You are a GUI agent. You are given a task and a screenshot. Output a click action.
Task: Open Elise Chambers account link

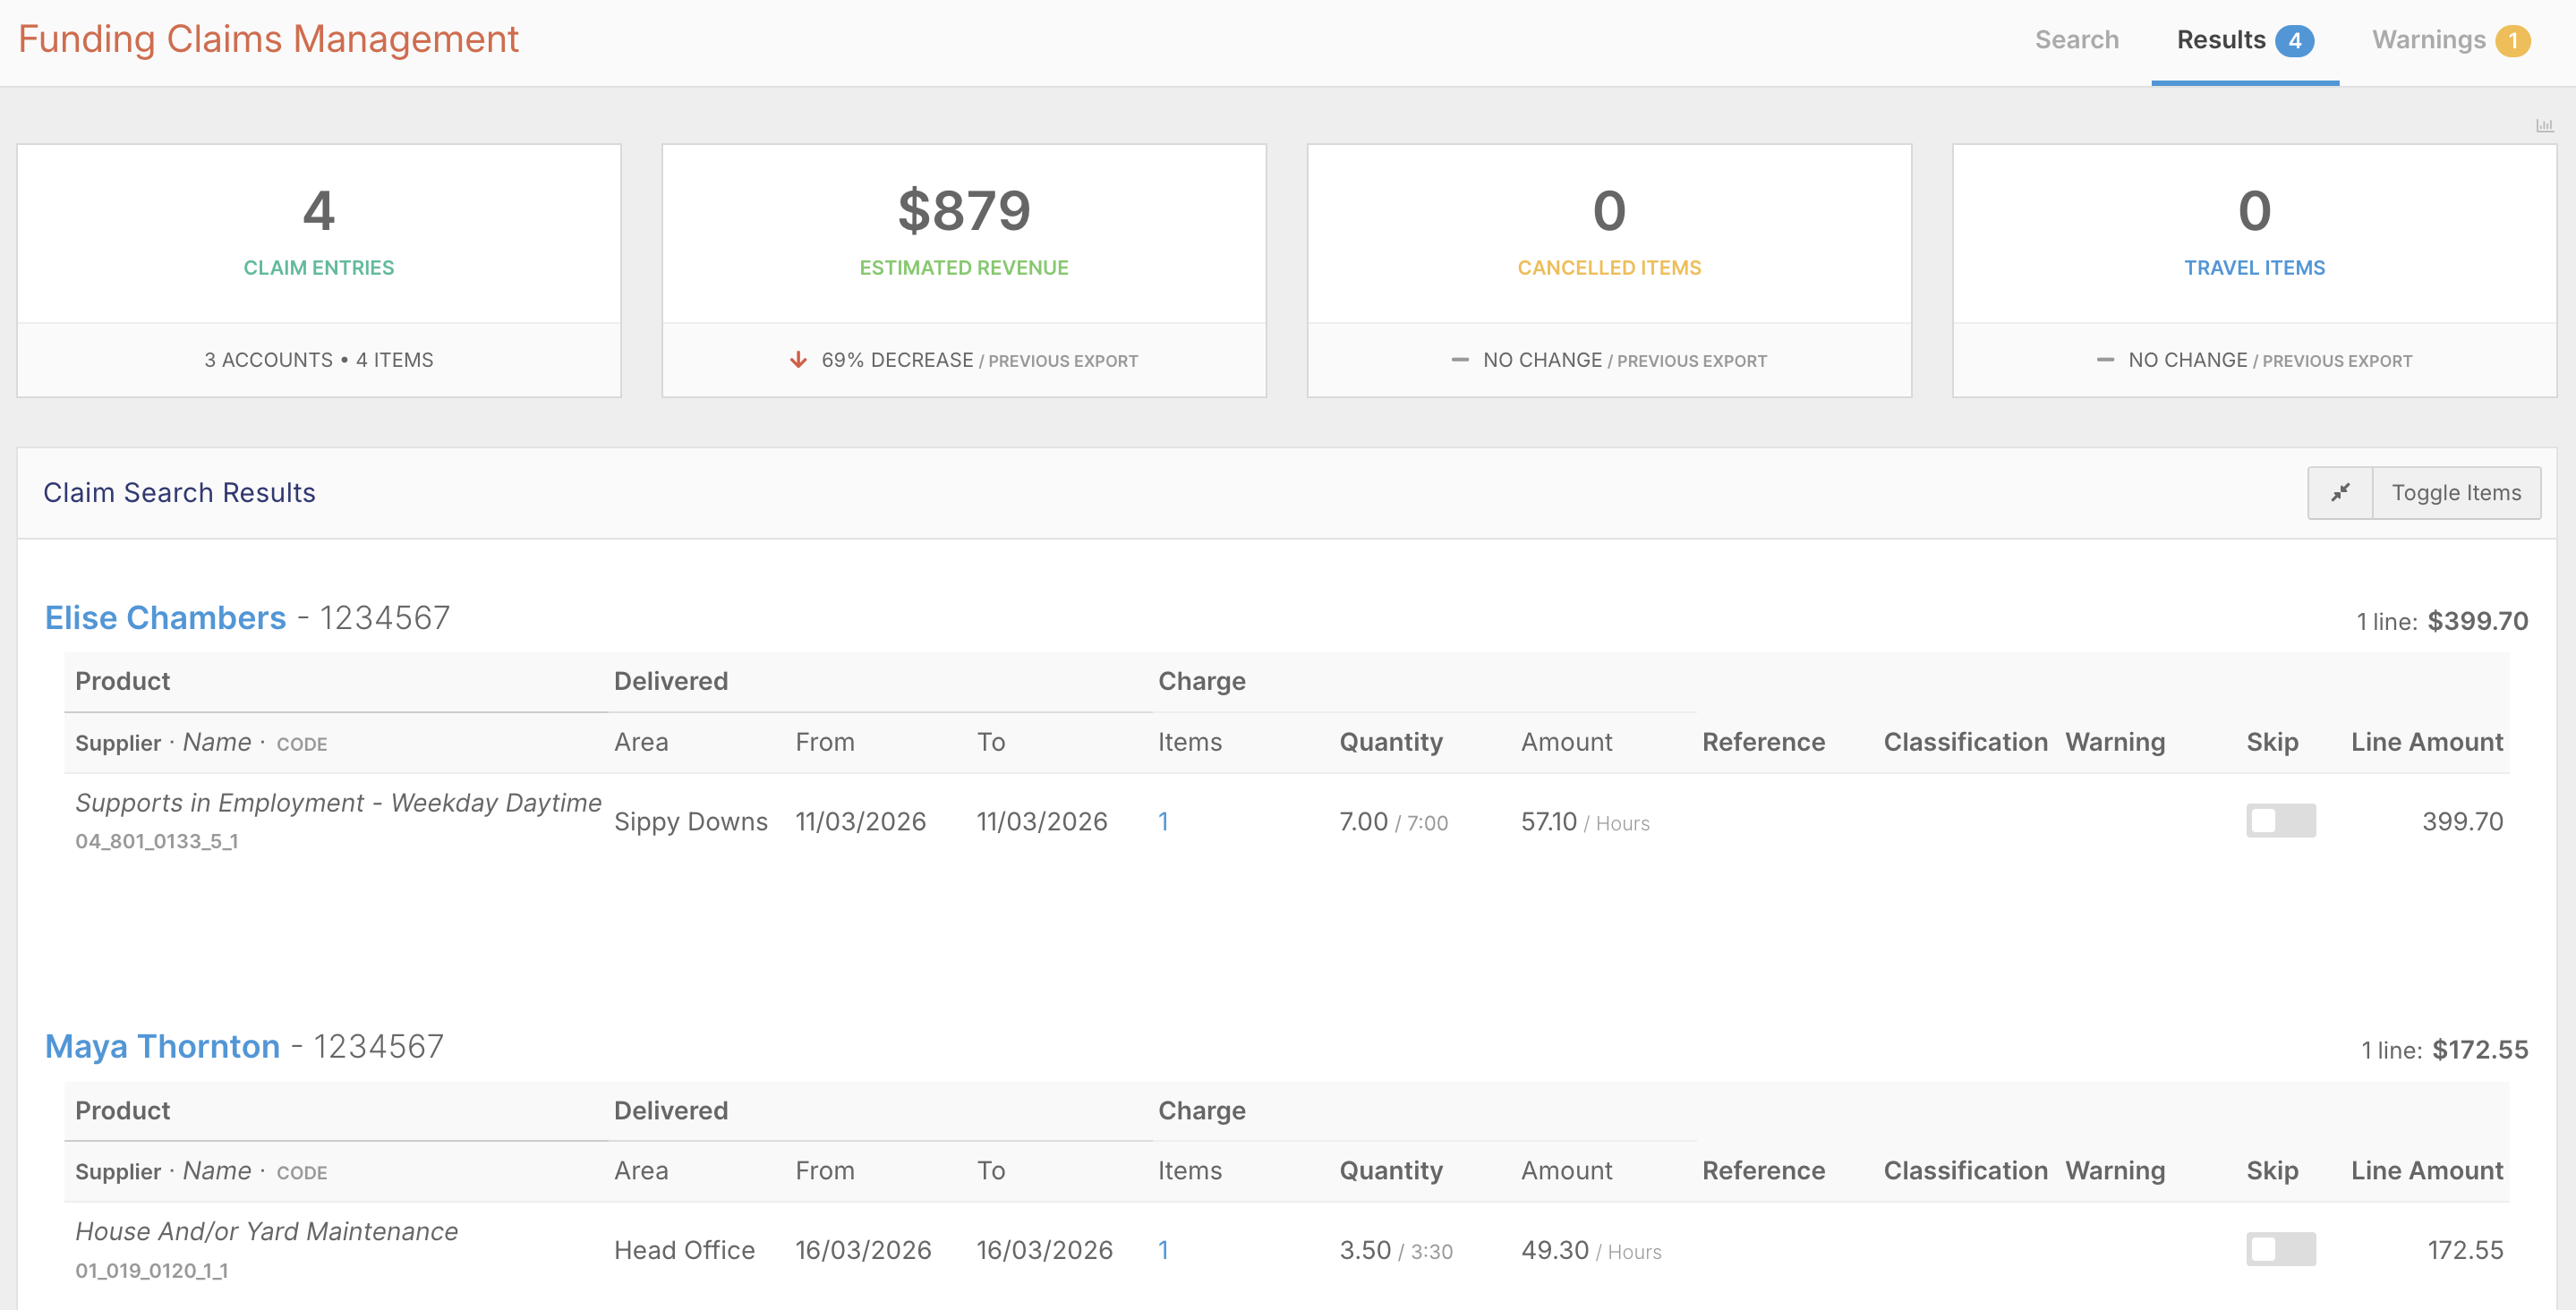point(166,618)
